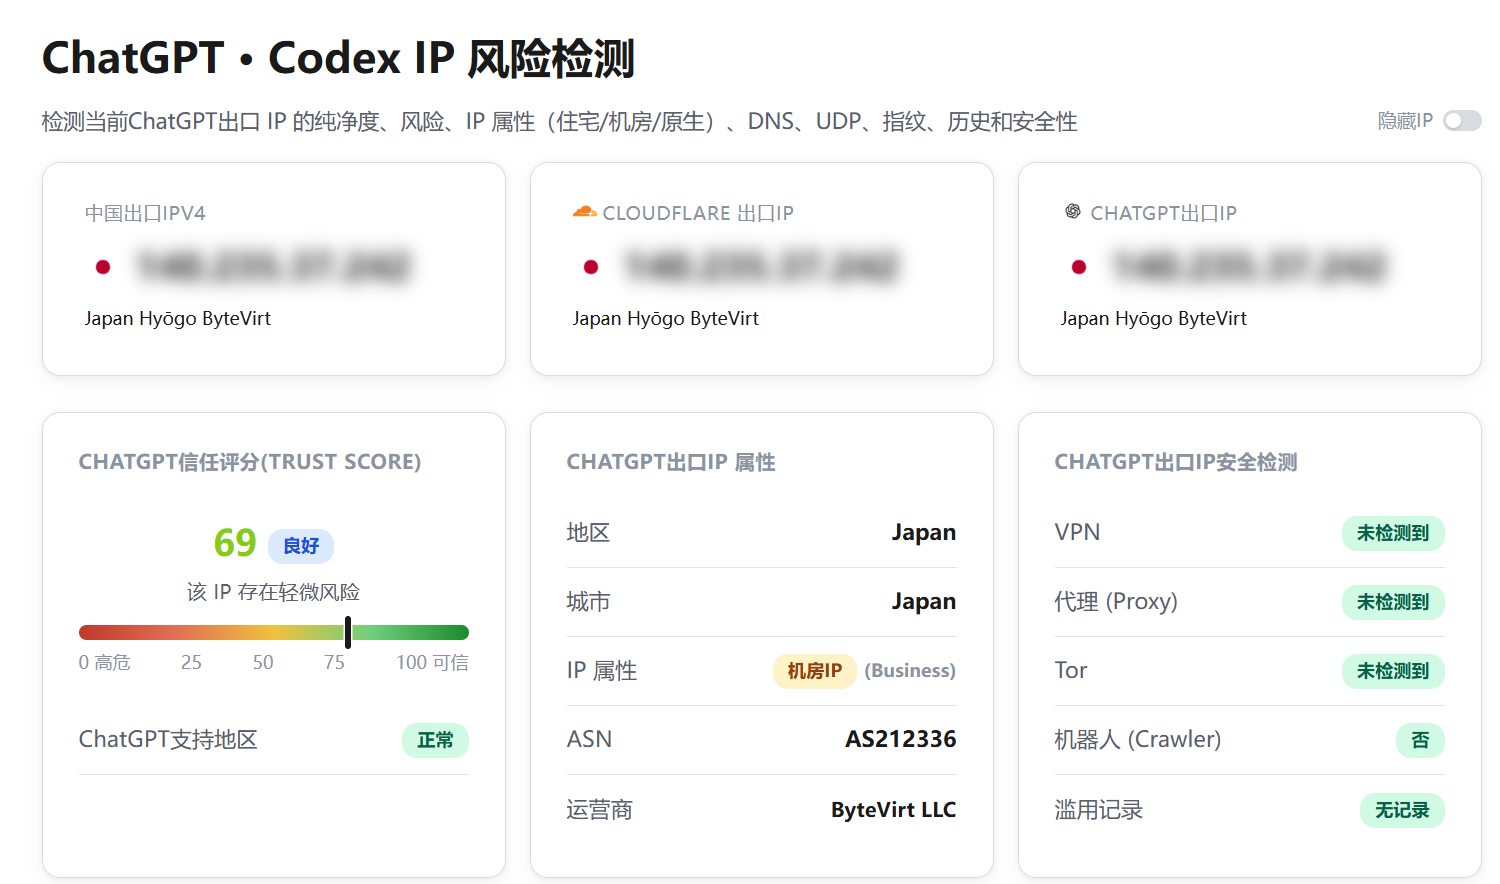Click the CLOUDFLARE 出口IP card heading
This screenshot has height=884, width=1500.
(x=698, y=213)
